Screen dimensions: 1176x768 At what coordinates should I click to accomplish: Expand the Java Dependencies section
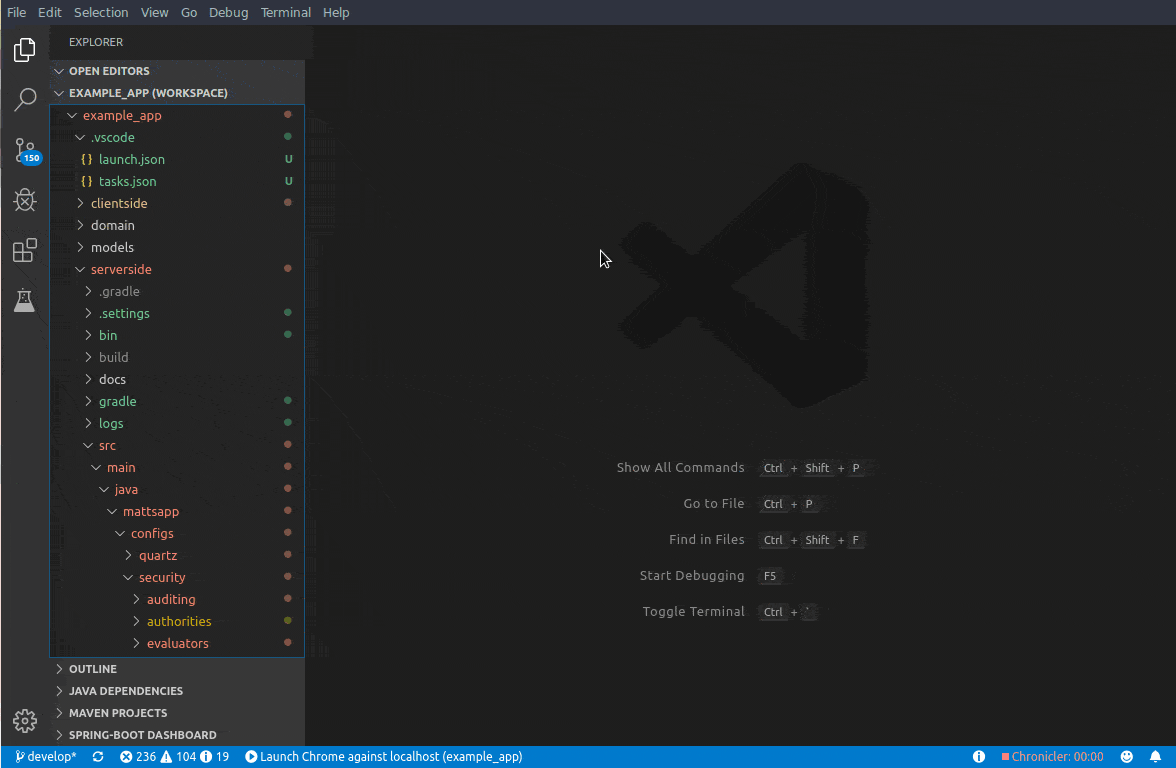[x=125, y=691]
